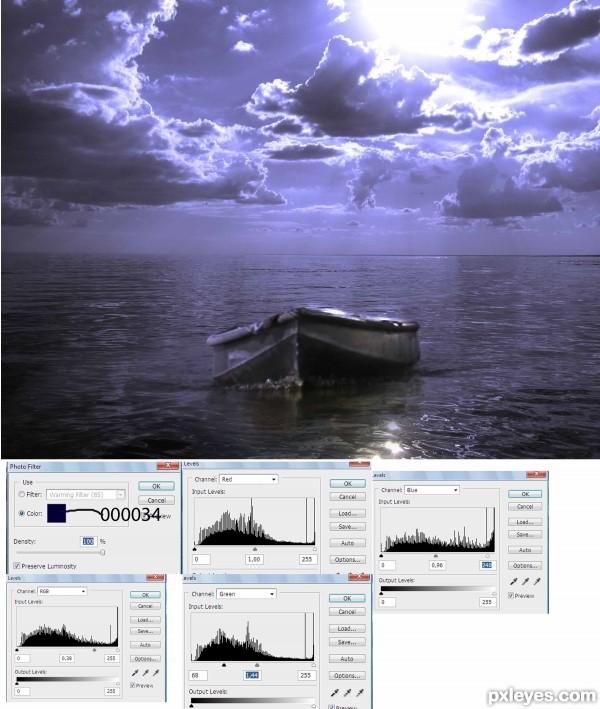Open the Channel dropdown showing Green
Viewport: 600px width, 709px height.
pyautogui.click(x=246, y=594)
